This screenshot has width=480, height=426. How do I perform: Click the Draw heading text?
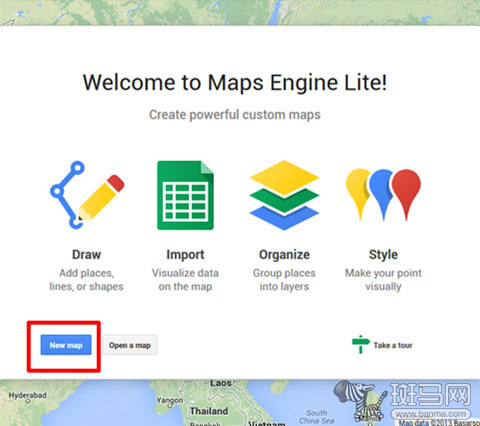point(86,255)
